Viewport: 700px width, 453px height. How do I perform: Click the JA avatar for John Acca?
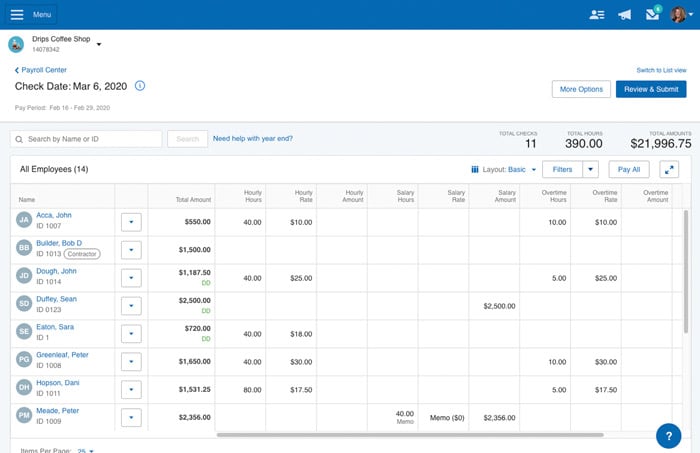(24, 220)
